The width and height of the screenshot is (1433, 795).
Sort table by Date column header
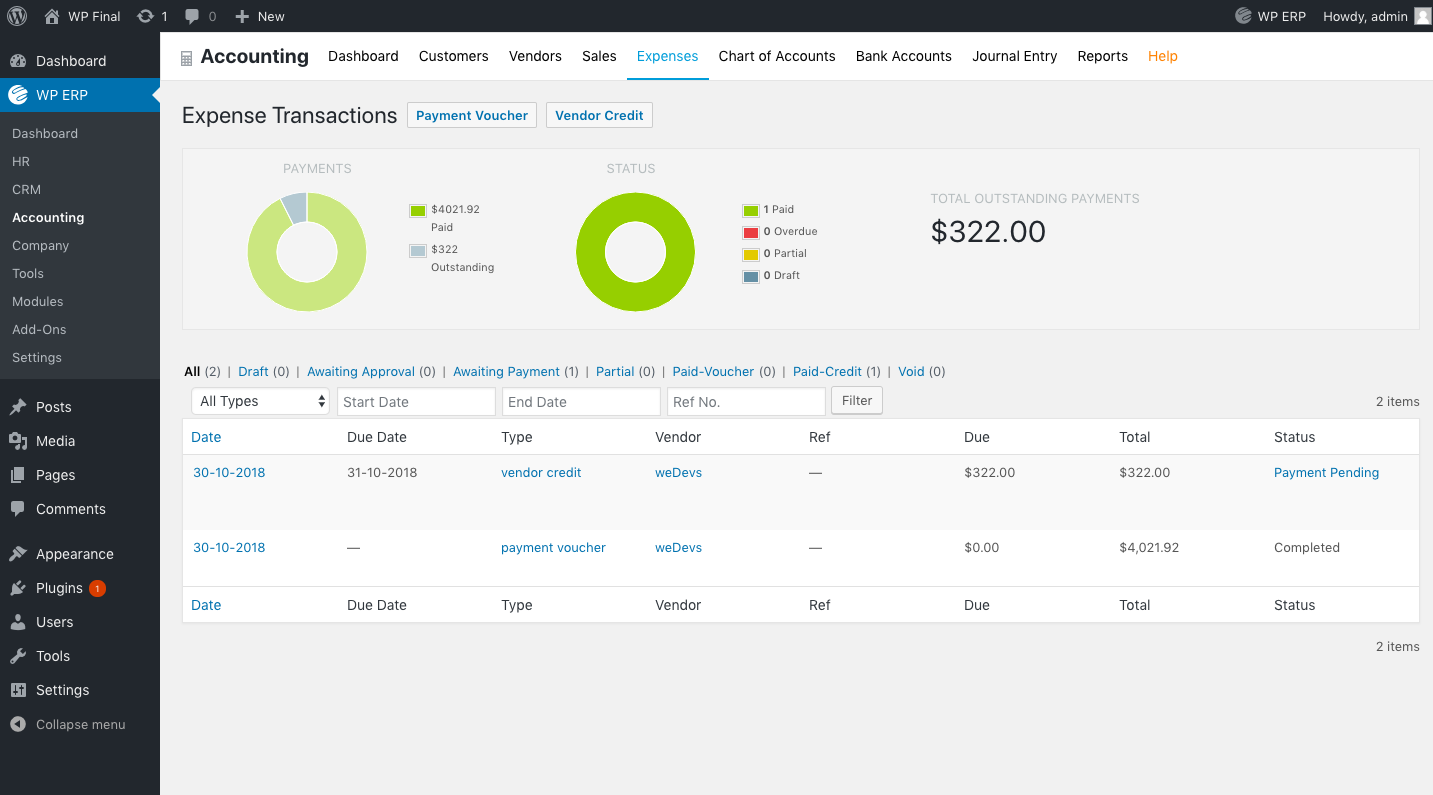point(206,437)
